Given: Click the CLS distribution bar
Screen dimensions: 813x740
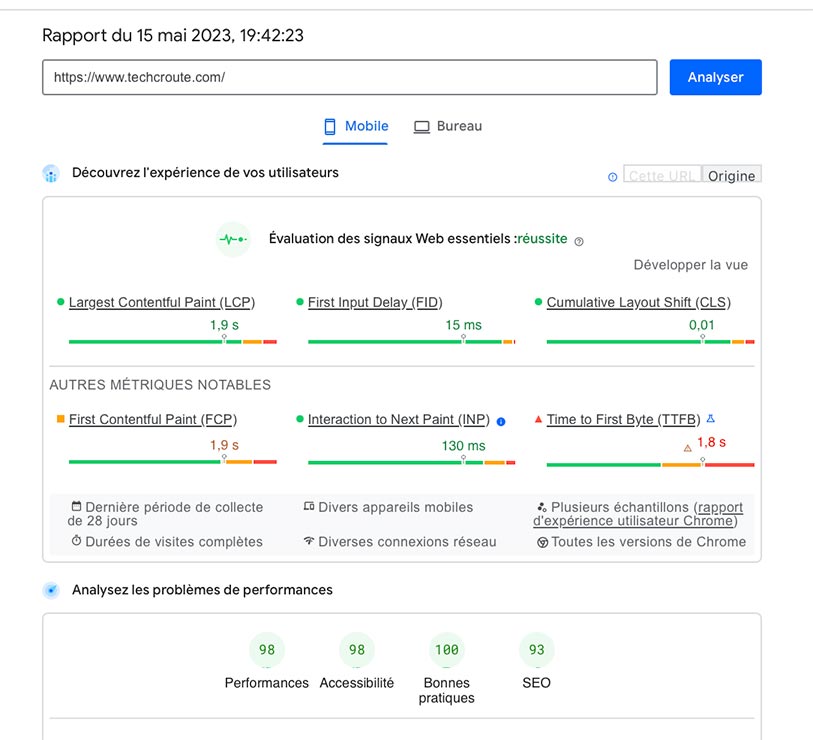Looking at the screenshot, I should pyautogui.click(x=650, y=342).
